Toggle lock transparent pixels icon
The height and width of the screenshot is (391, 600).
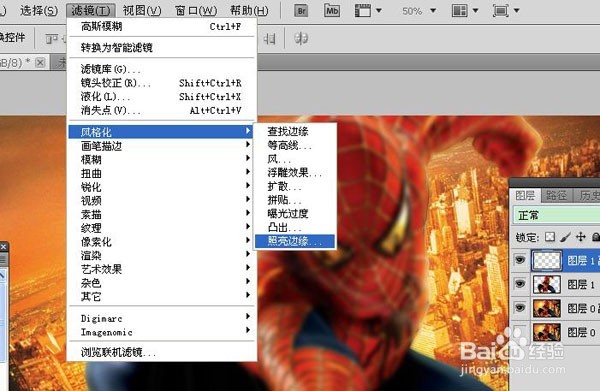(550, 237)
